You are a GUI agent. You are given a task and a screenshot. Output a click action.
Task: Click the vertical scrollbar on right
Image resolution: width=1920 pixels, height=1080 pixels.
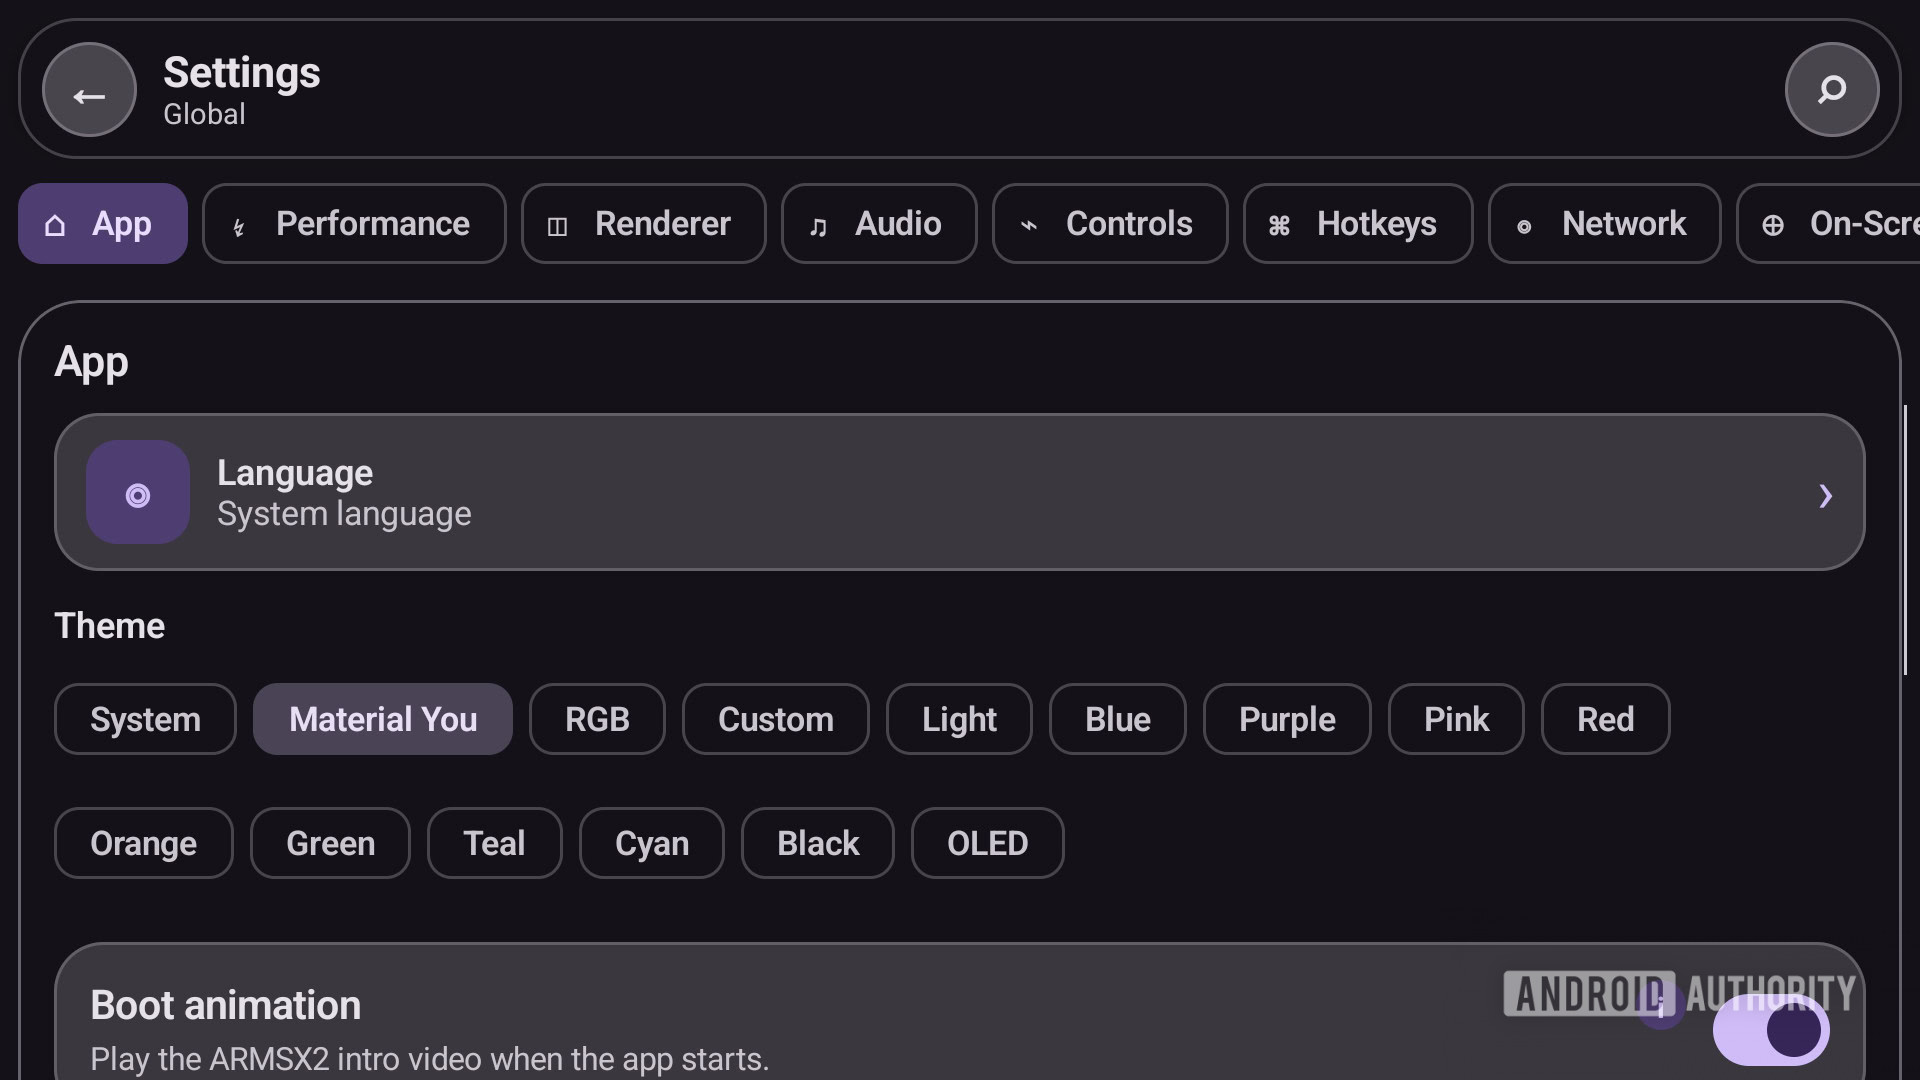point(1905,540)
